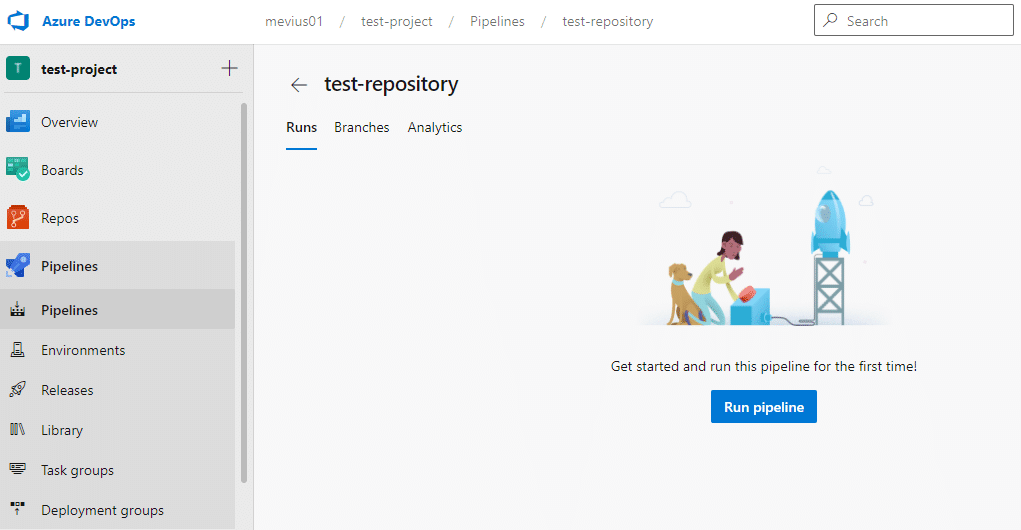1021x530 pixels.
Task: Click the Pipelines rocket hub icon
Action: (18, 266)
